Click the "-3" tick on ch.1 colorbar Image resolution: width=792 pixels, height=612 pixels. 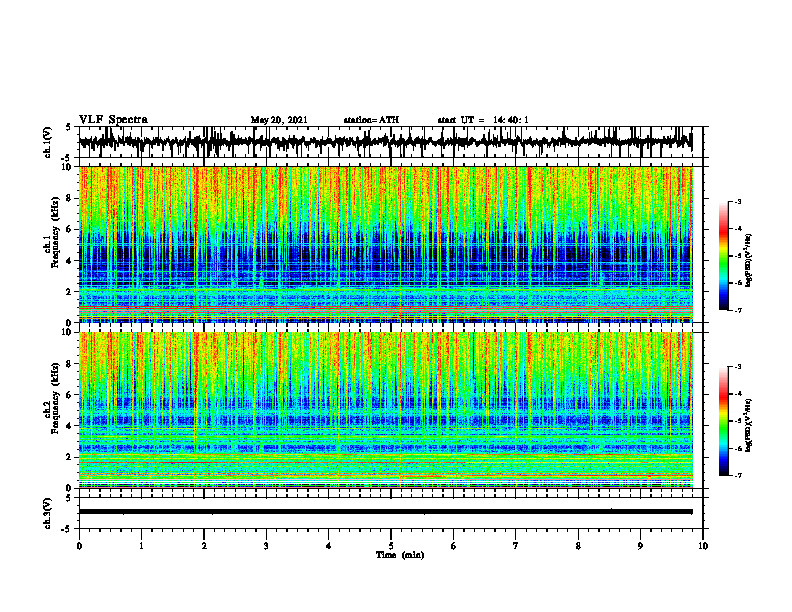click(738, 201)
